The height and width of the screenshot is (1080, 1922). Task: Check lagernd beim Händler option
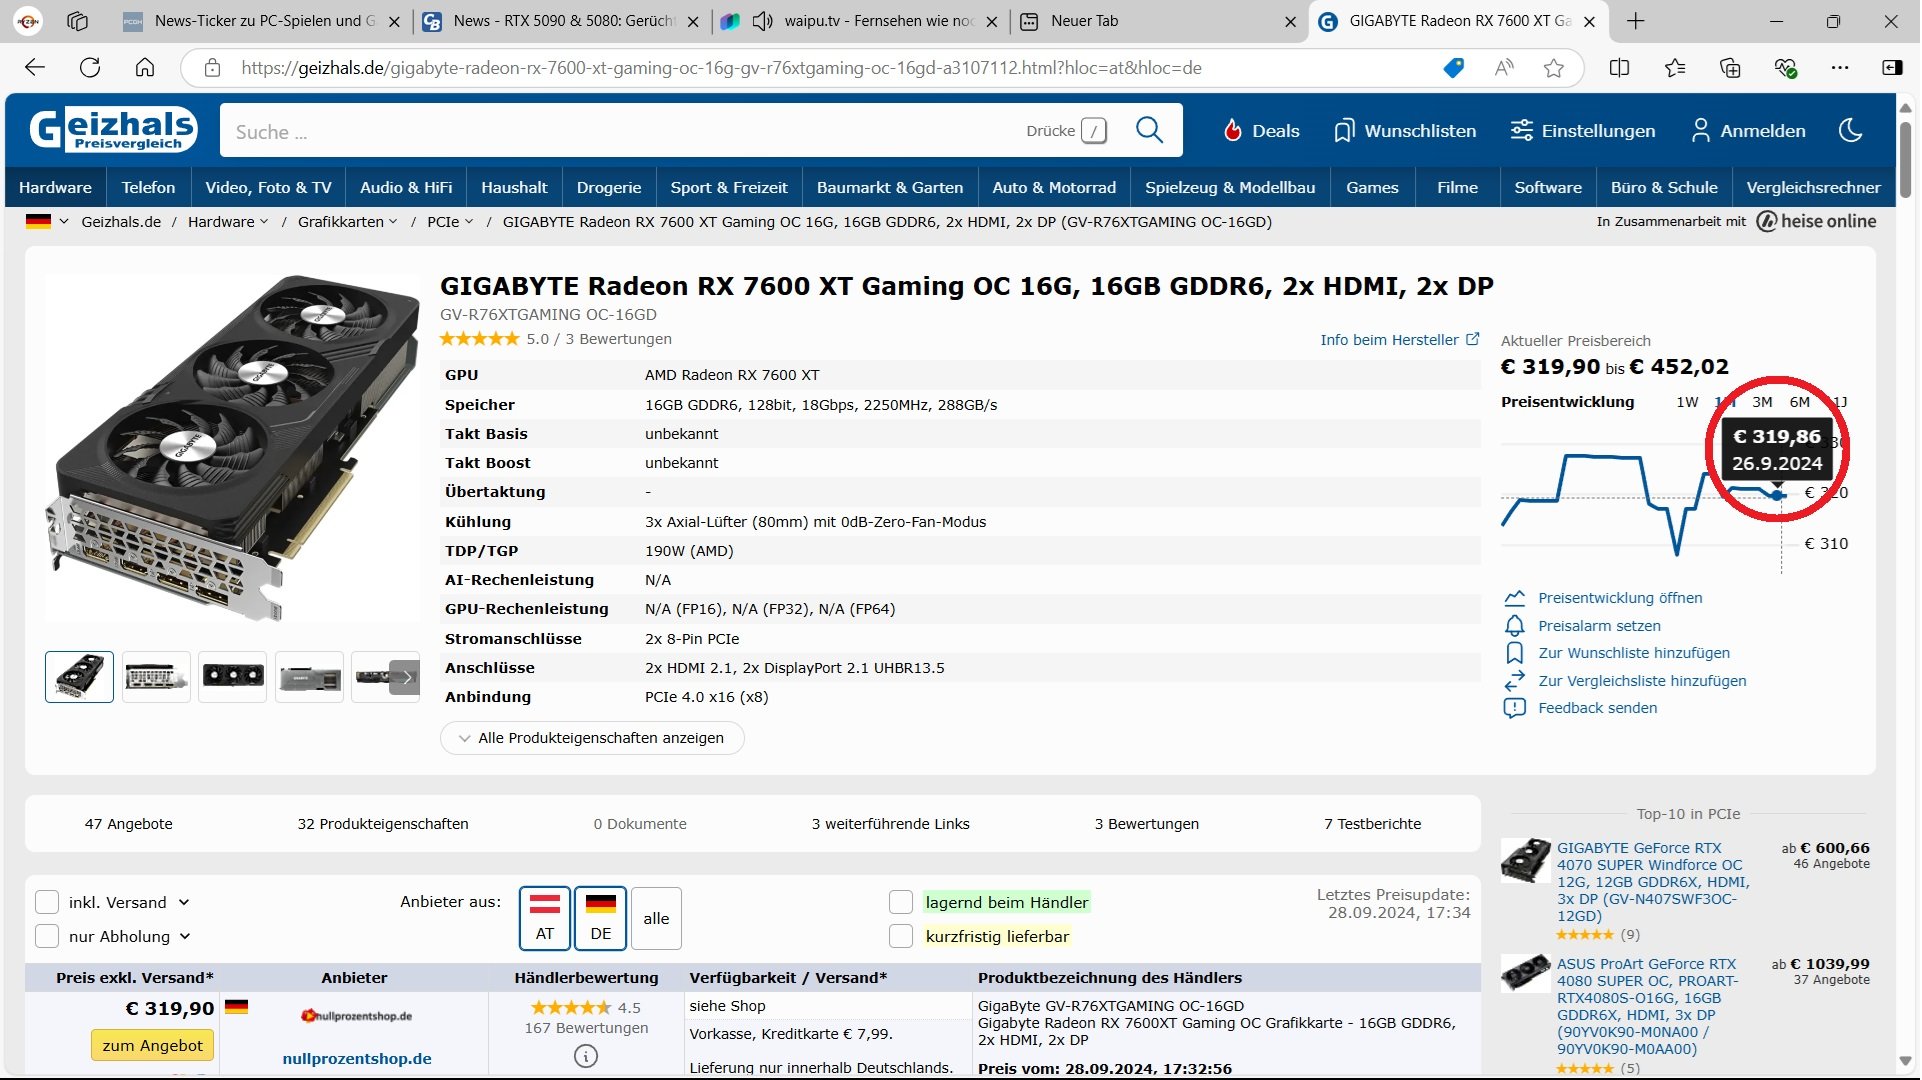[x=901, y=902]
